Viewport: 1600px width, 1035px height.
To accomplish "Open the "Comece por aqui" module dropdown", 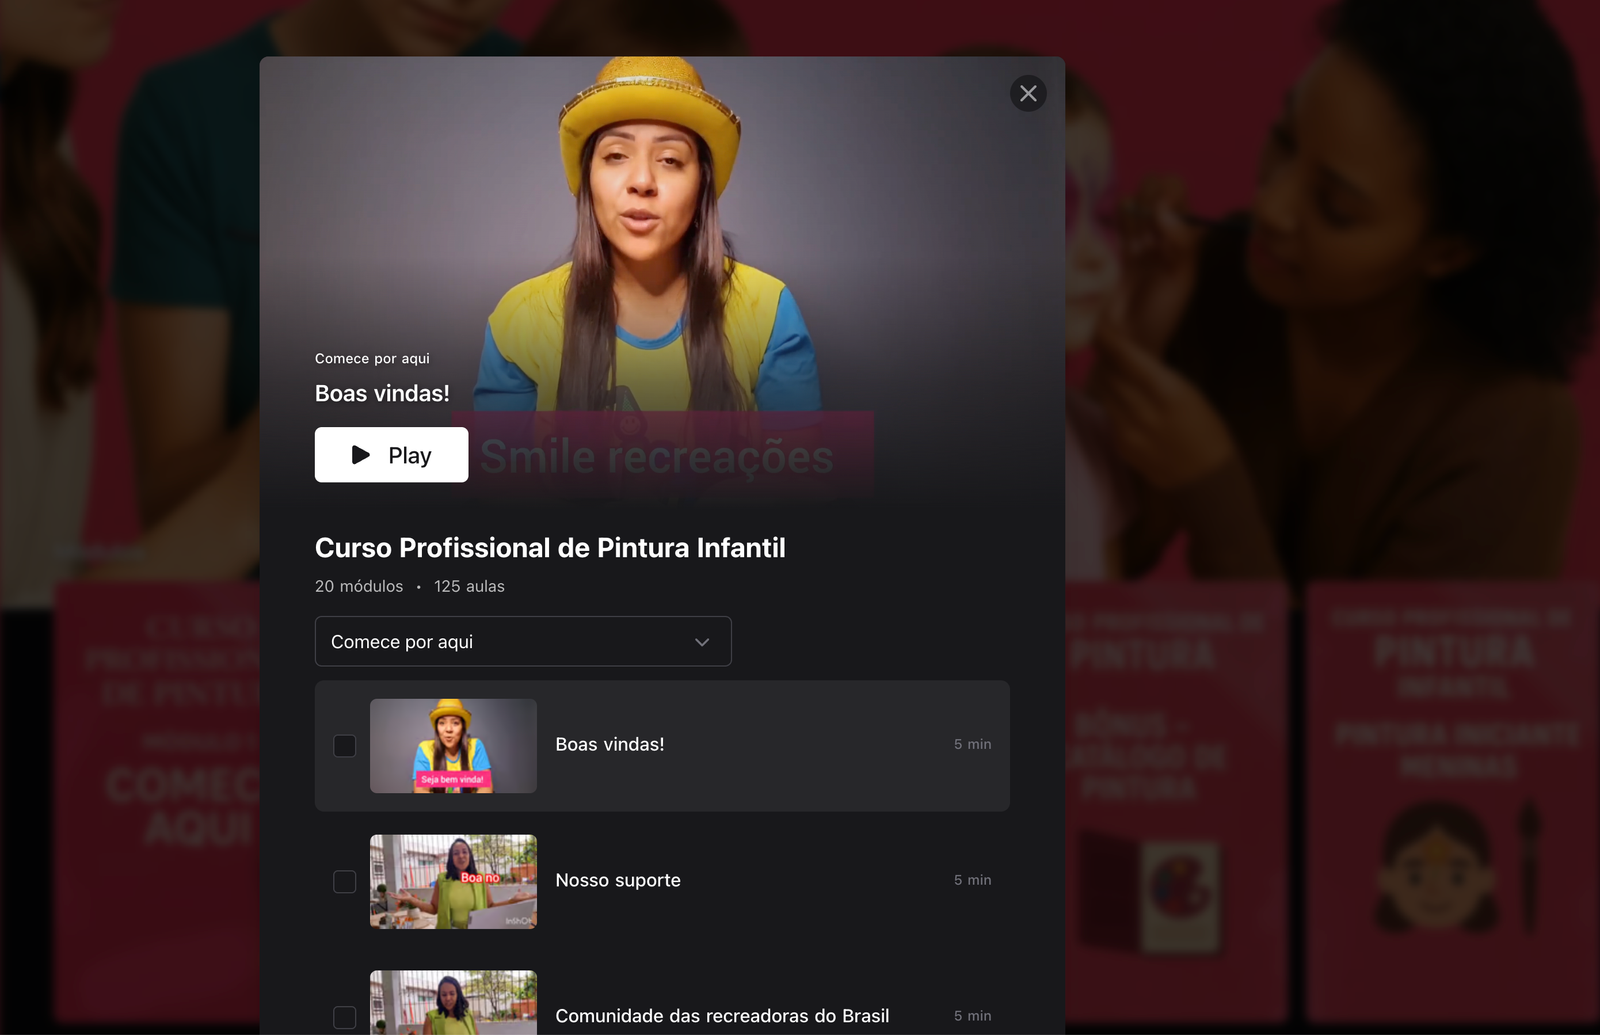I will click(522, 642).
